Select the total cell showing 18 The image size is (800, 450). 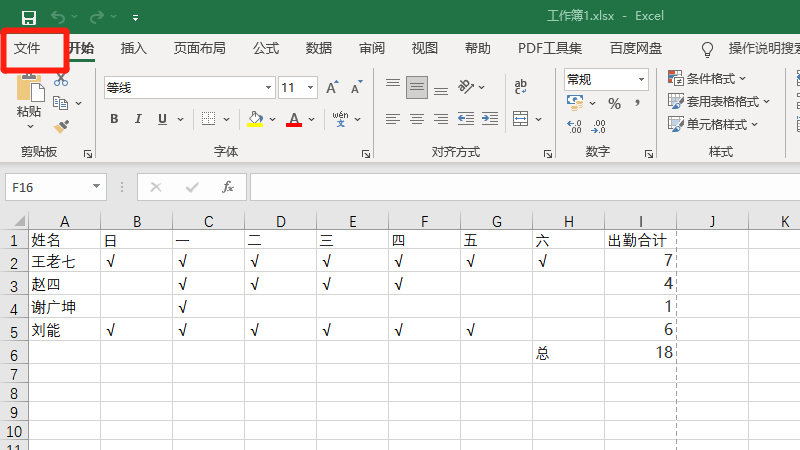[640, 353]
